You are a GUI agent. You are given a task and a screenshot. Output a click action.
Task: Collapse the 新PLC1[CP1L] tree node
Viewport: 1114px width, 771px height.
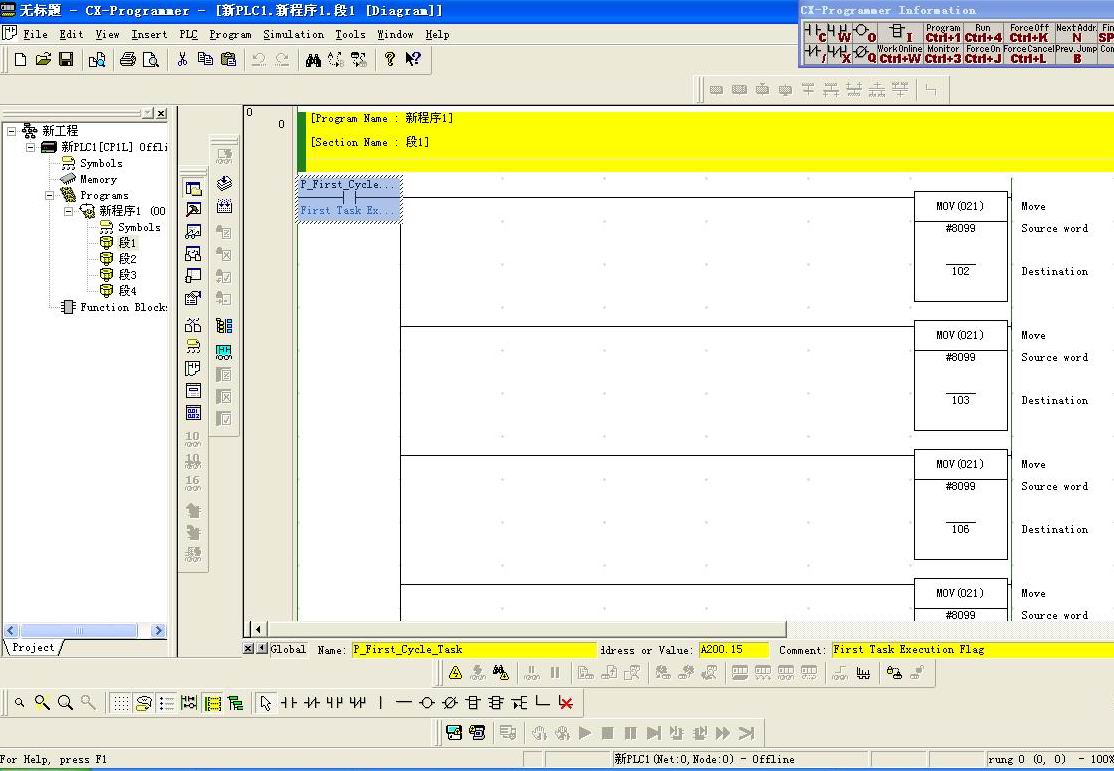31,147
